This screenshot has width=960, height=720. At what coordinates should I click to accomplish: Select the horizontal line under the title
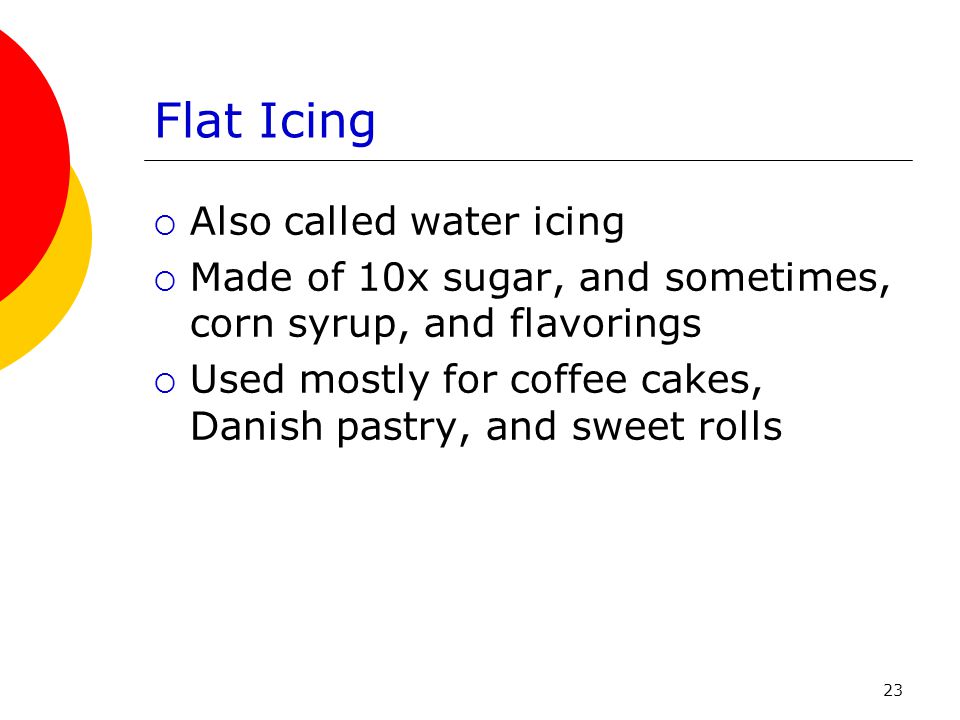(x=528, y=160)
